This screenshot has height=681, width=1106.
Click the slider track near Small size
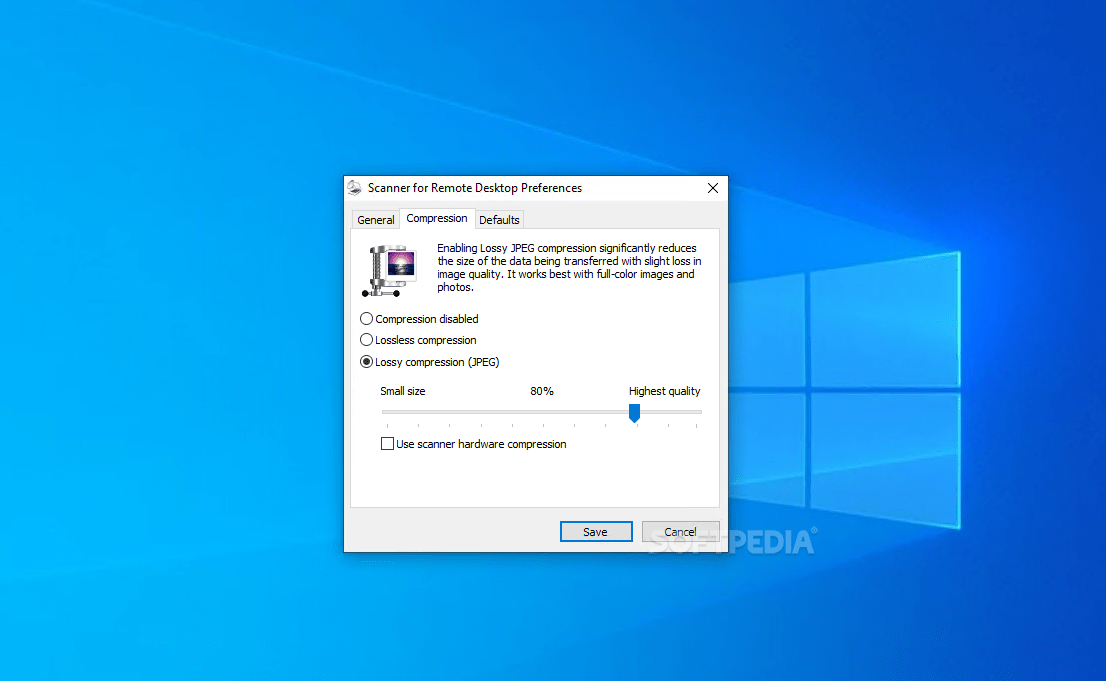tap(400, 411)
